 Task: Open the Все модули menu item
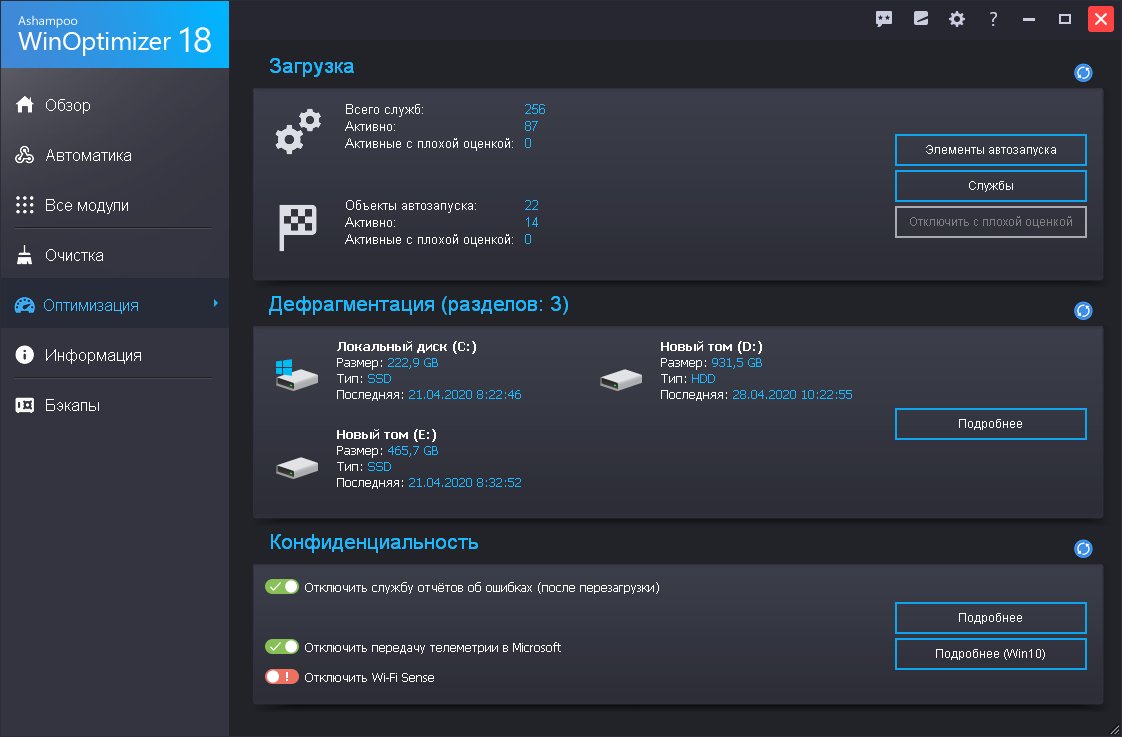coord(114,205)
